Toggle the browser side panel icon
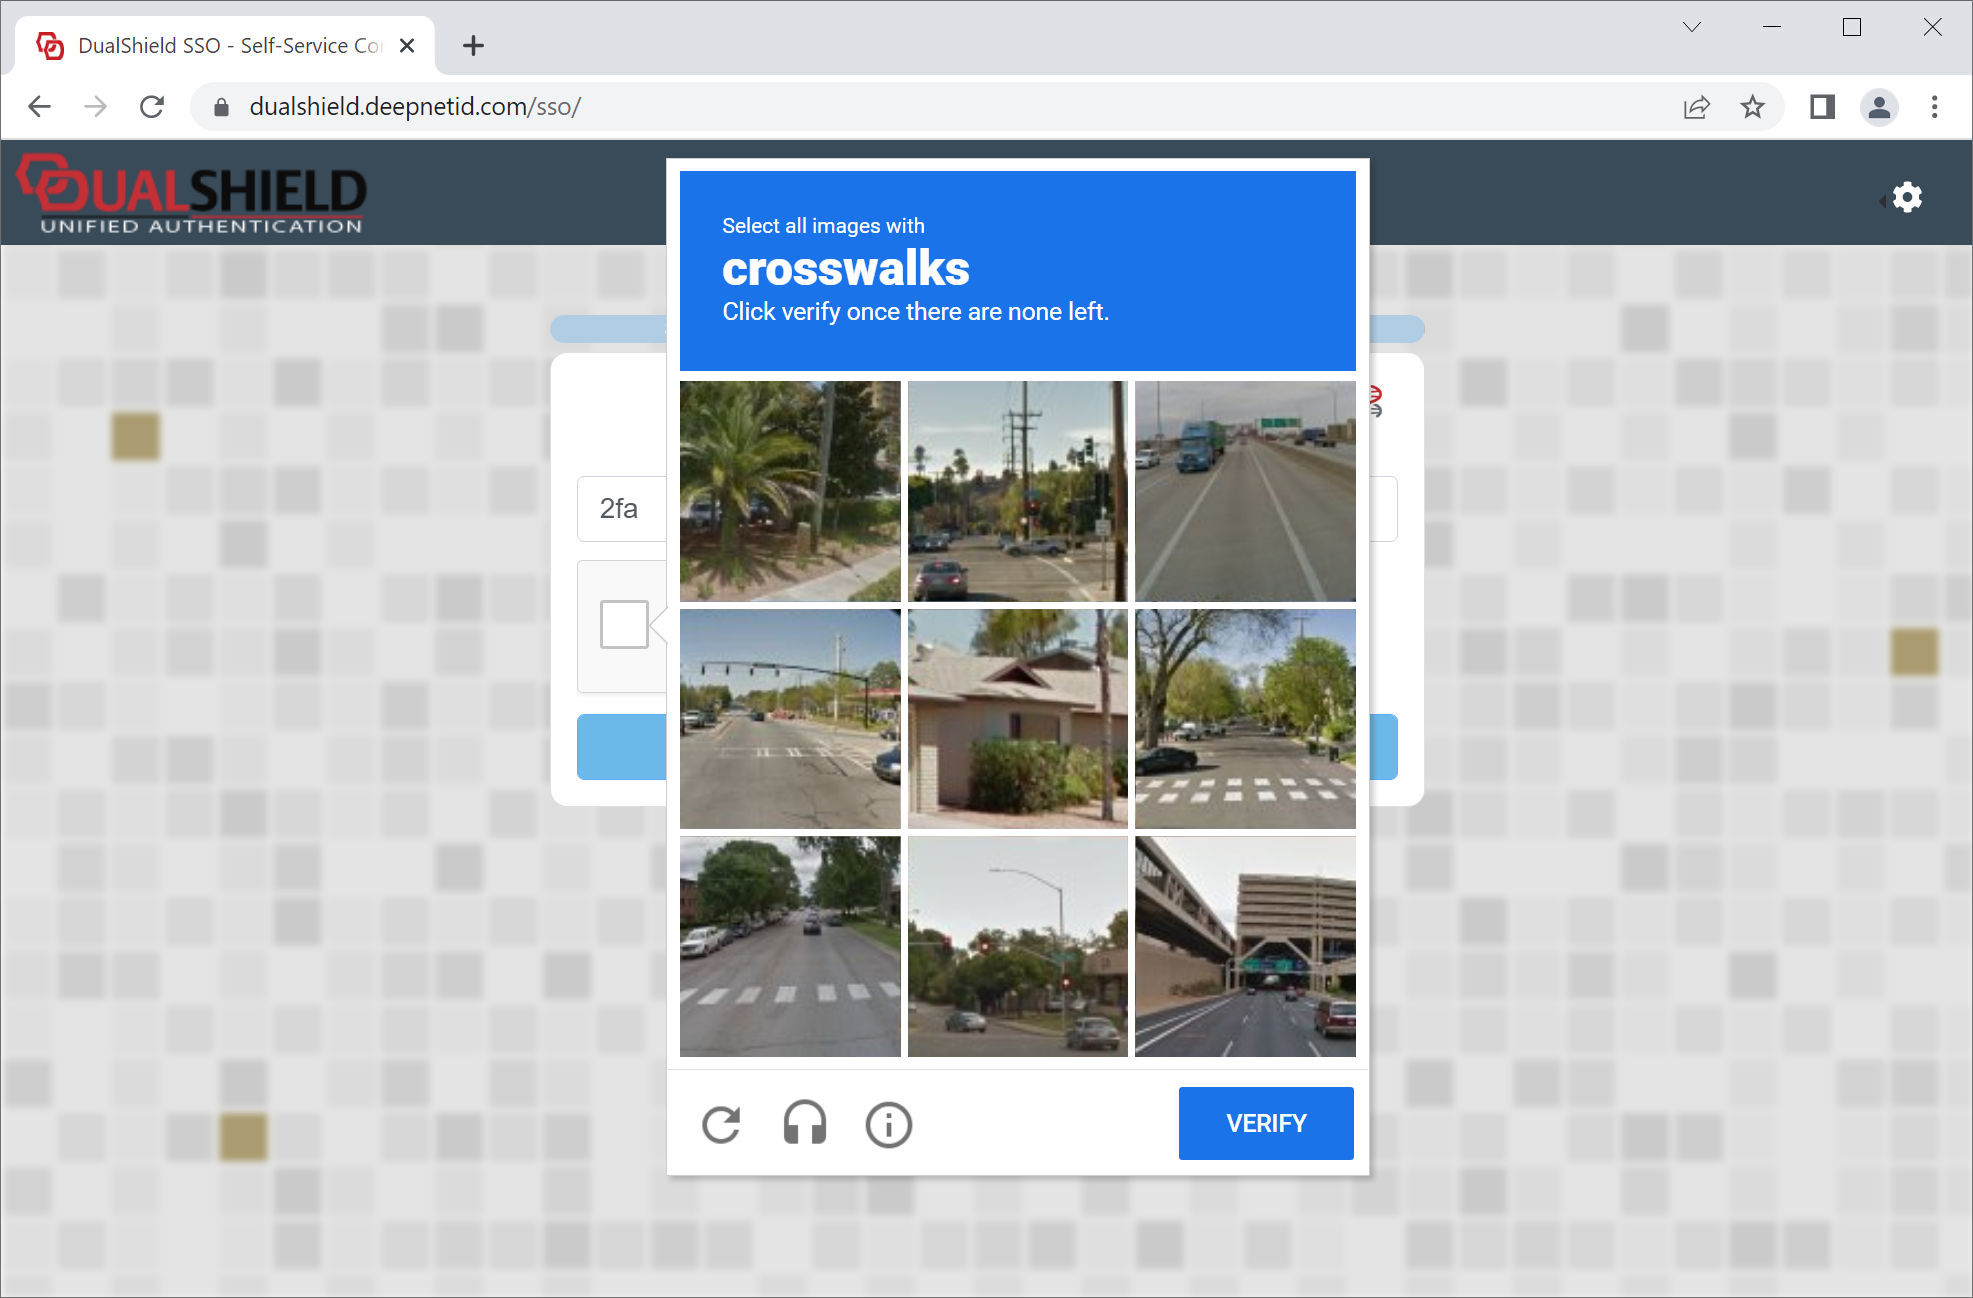The height and width of the screenshot is (1298, 1973). pyautogui.click(x=1822, y=107)
